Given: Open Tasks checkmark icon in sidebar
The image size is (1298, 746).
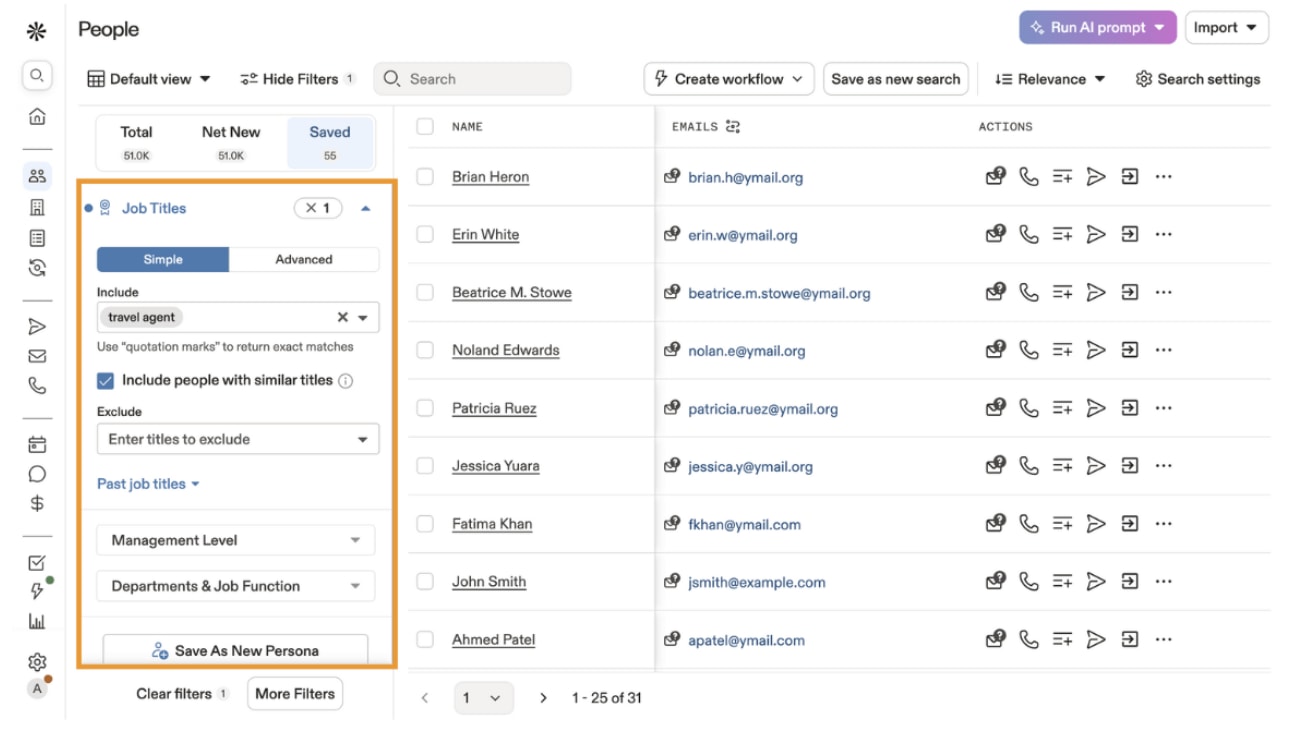Looking at the screenshot, I should click(x=37, y=563).
